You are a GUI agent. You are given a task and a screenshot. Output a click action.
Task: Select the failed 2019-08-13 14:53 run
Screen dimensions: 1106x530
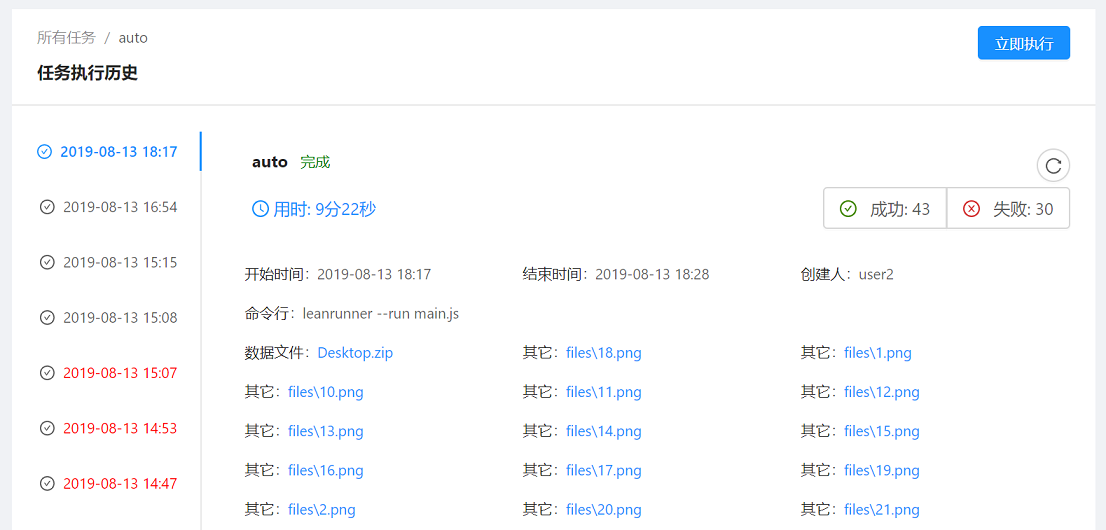click(x=119, y=429)
